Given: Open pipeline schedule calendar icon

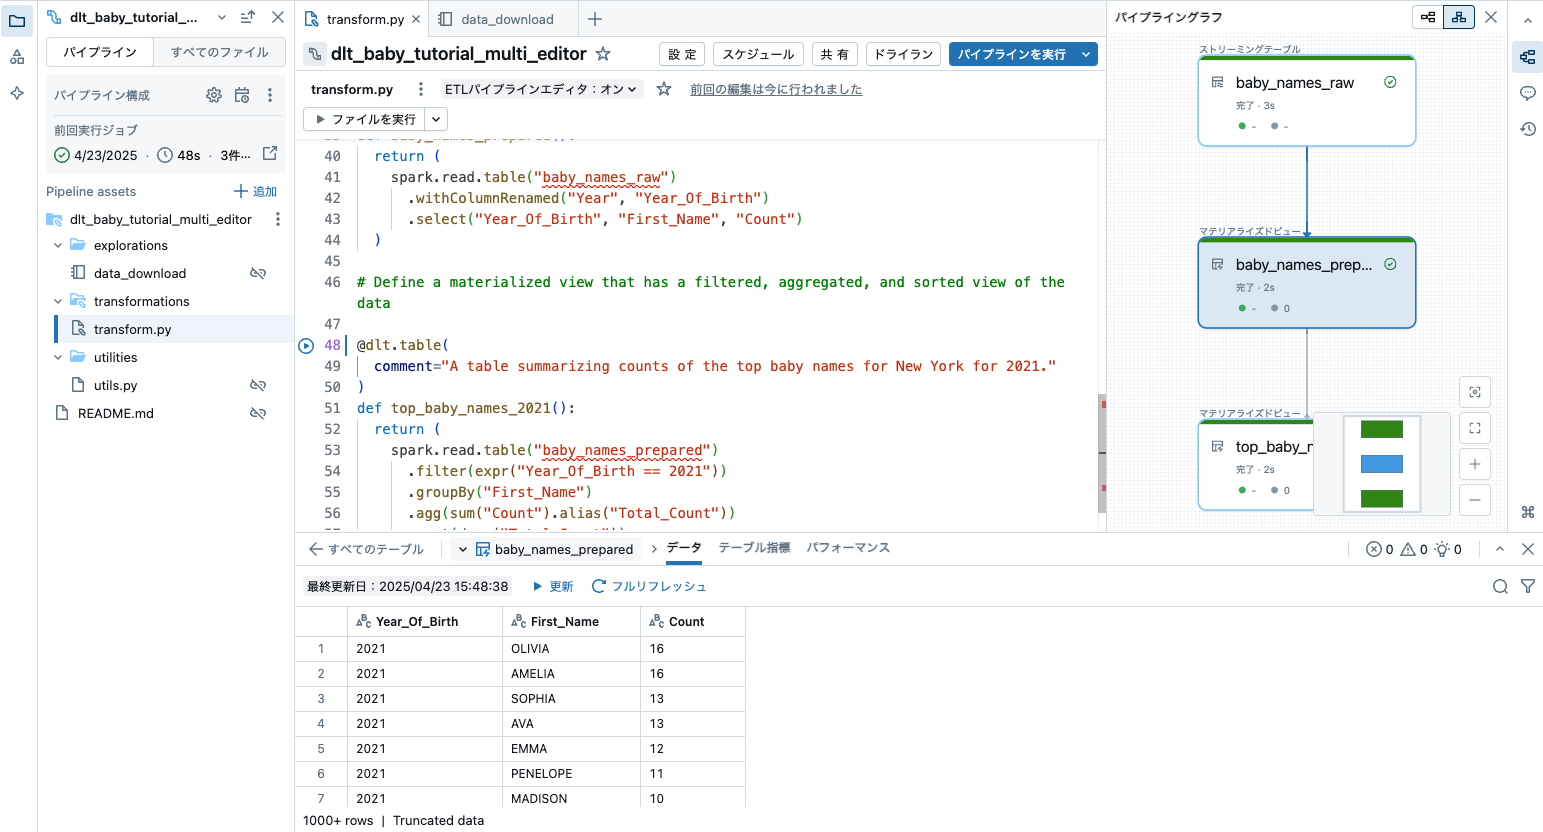Looking at the screenshot, I should pos(242,93).
